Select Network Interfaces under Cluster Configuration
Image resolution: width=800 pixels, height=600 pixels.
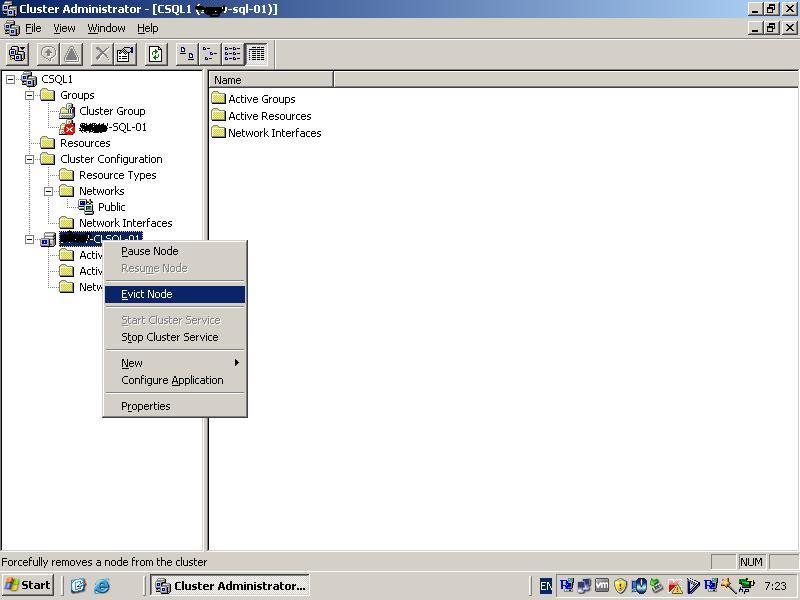pos(126,223)
